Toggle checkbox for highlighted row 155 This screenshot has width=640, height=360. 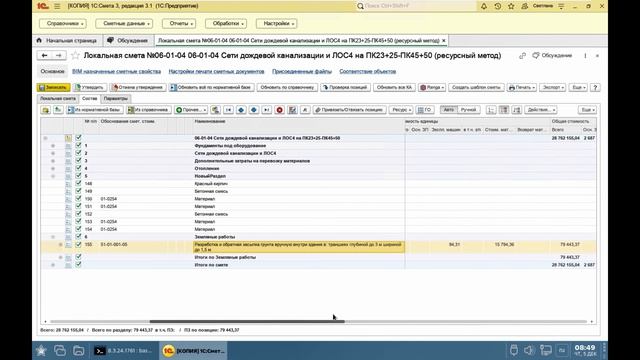click(x=78, y=244)
